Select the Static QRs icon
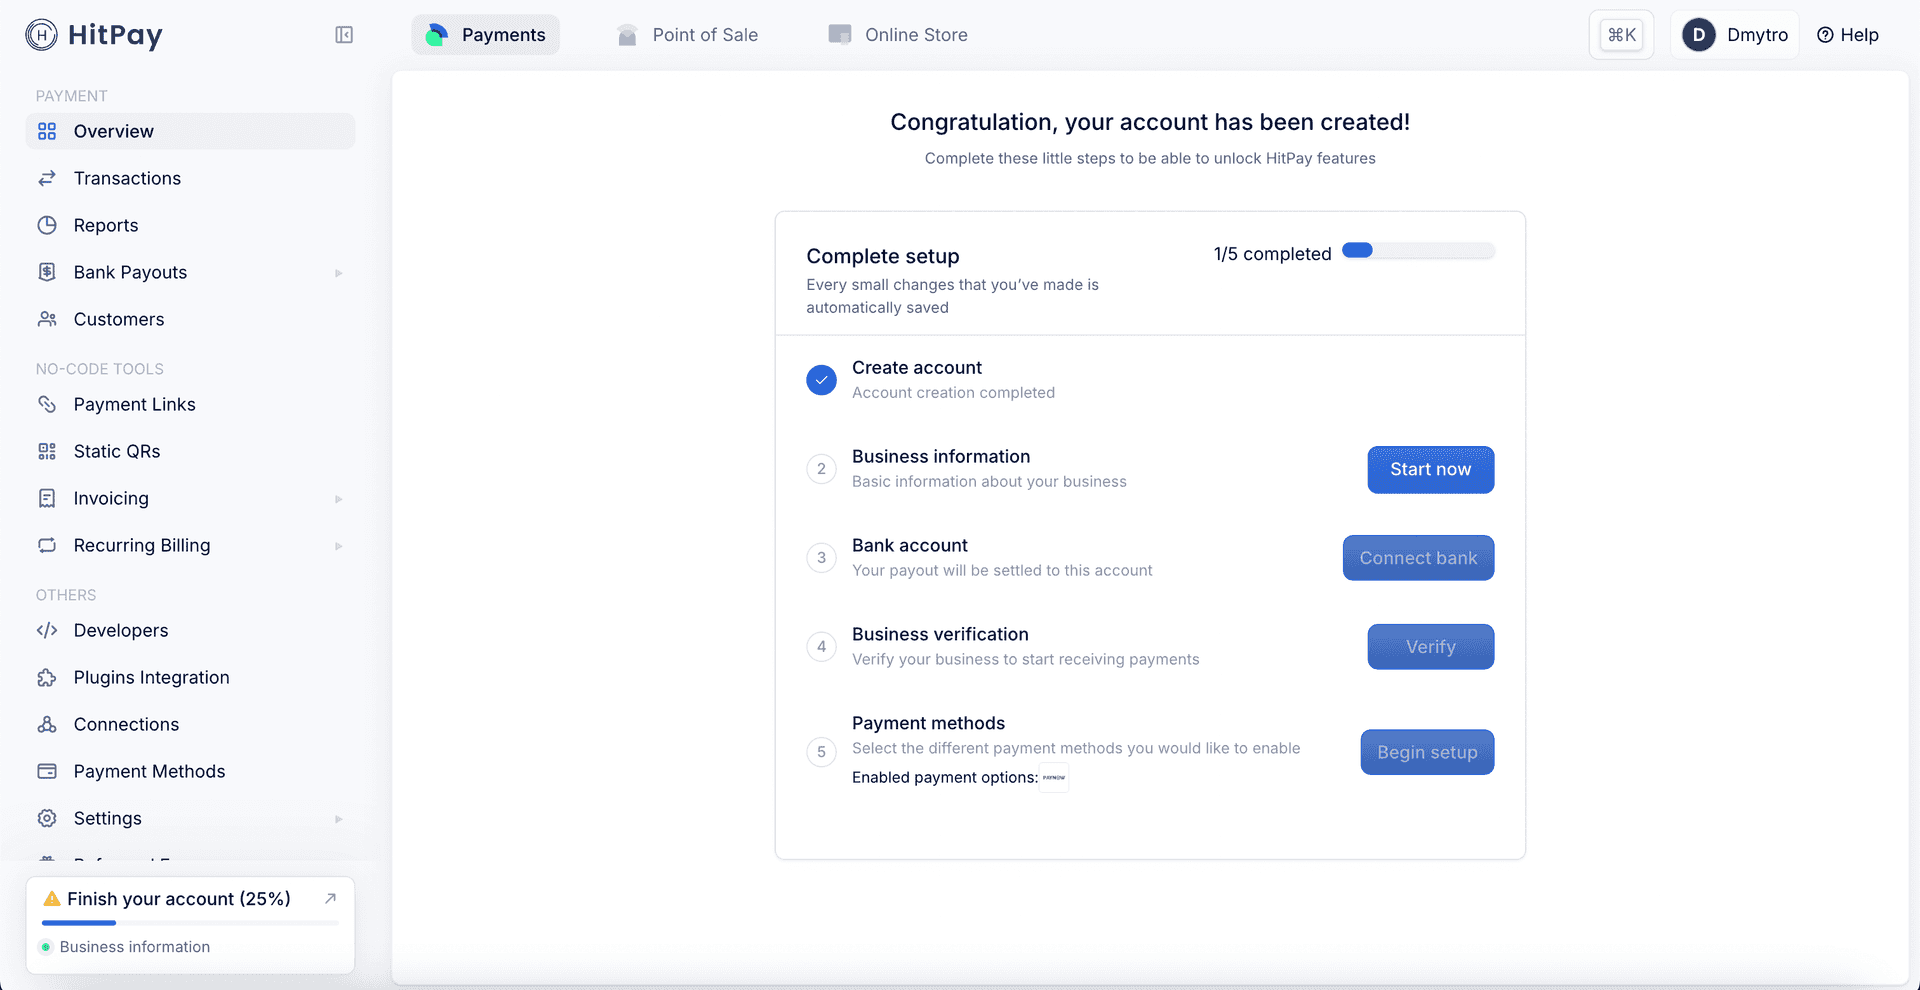The width and height of the screenshot is (1920, 990). [x=47, y=451]
